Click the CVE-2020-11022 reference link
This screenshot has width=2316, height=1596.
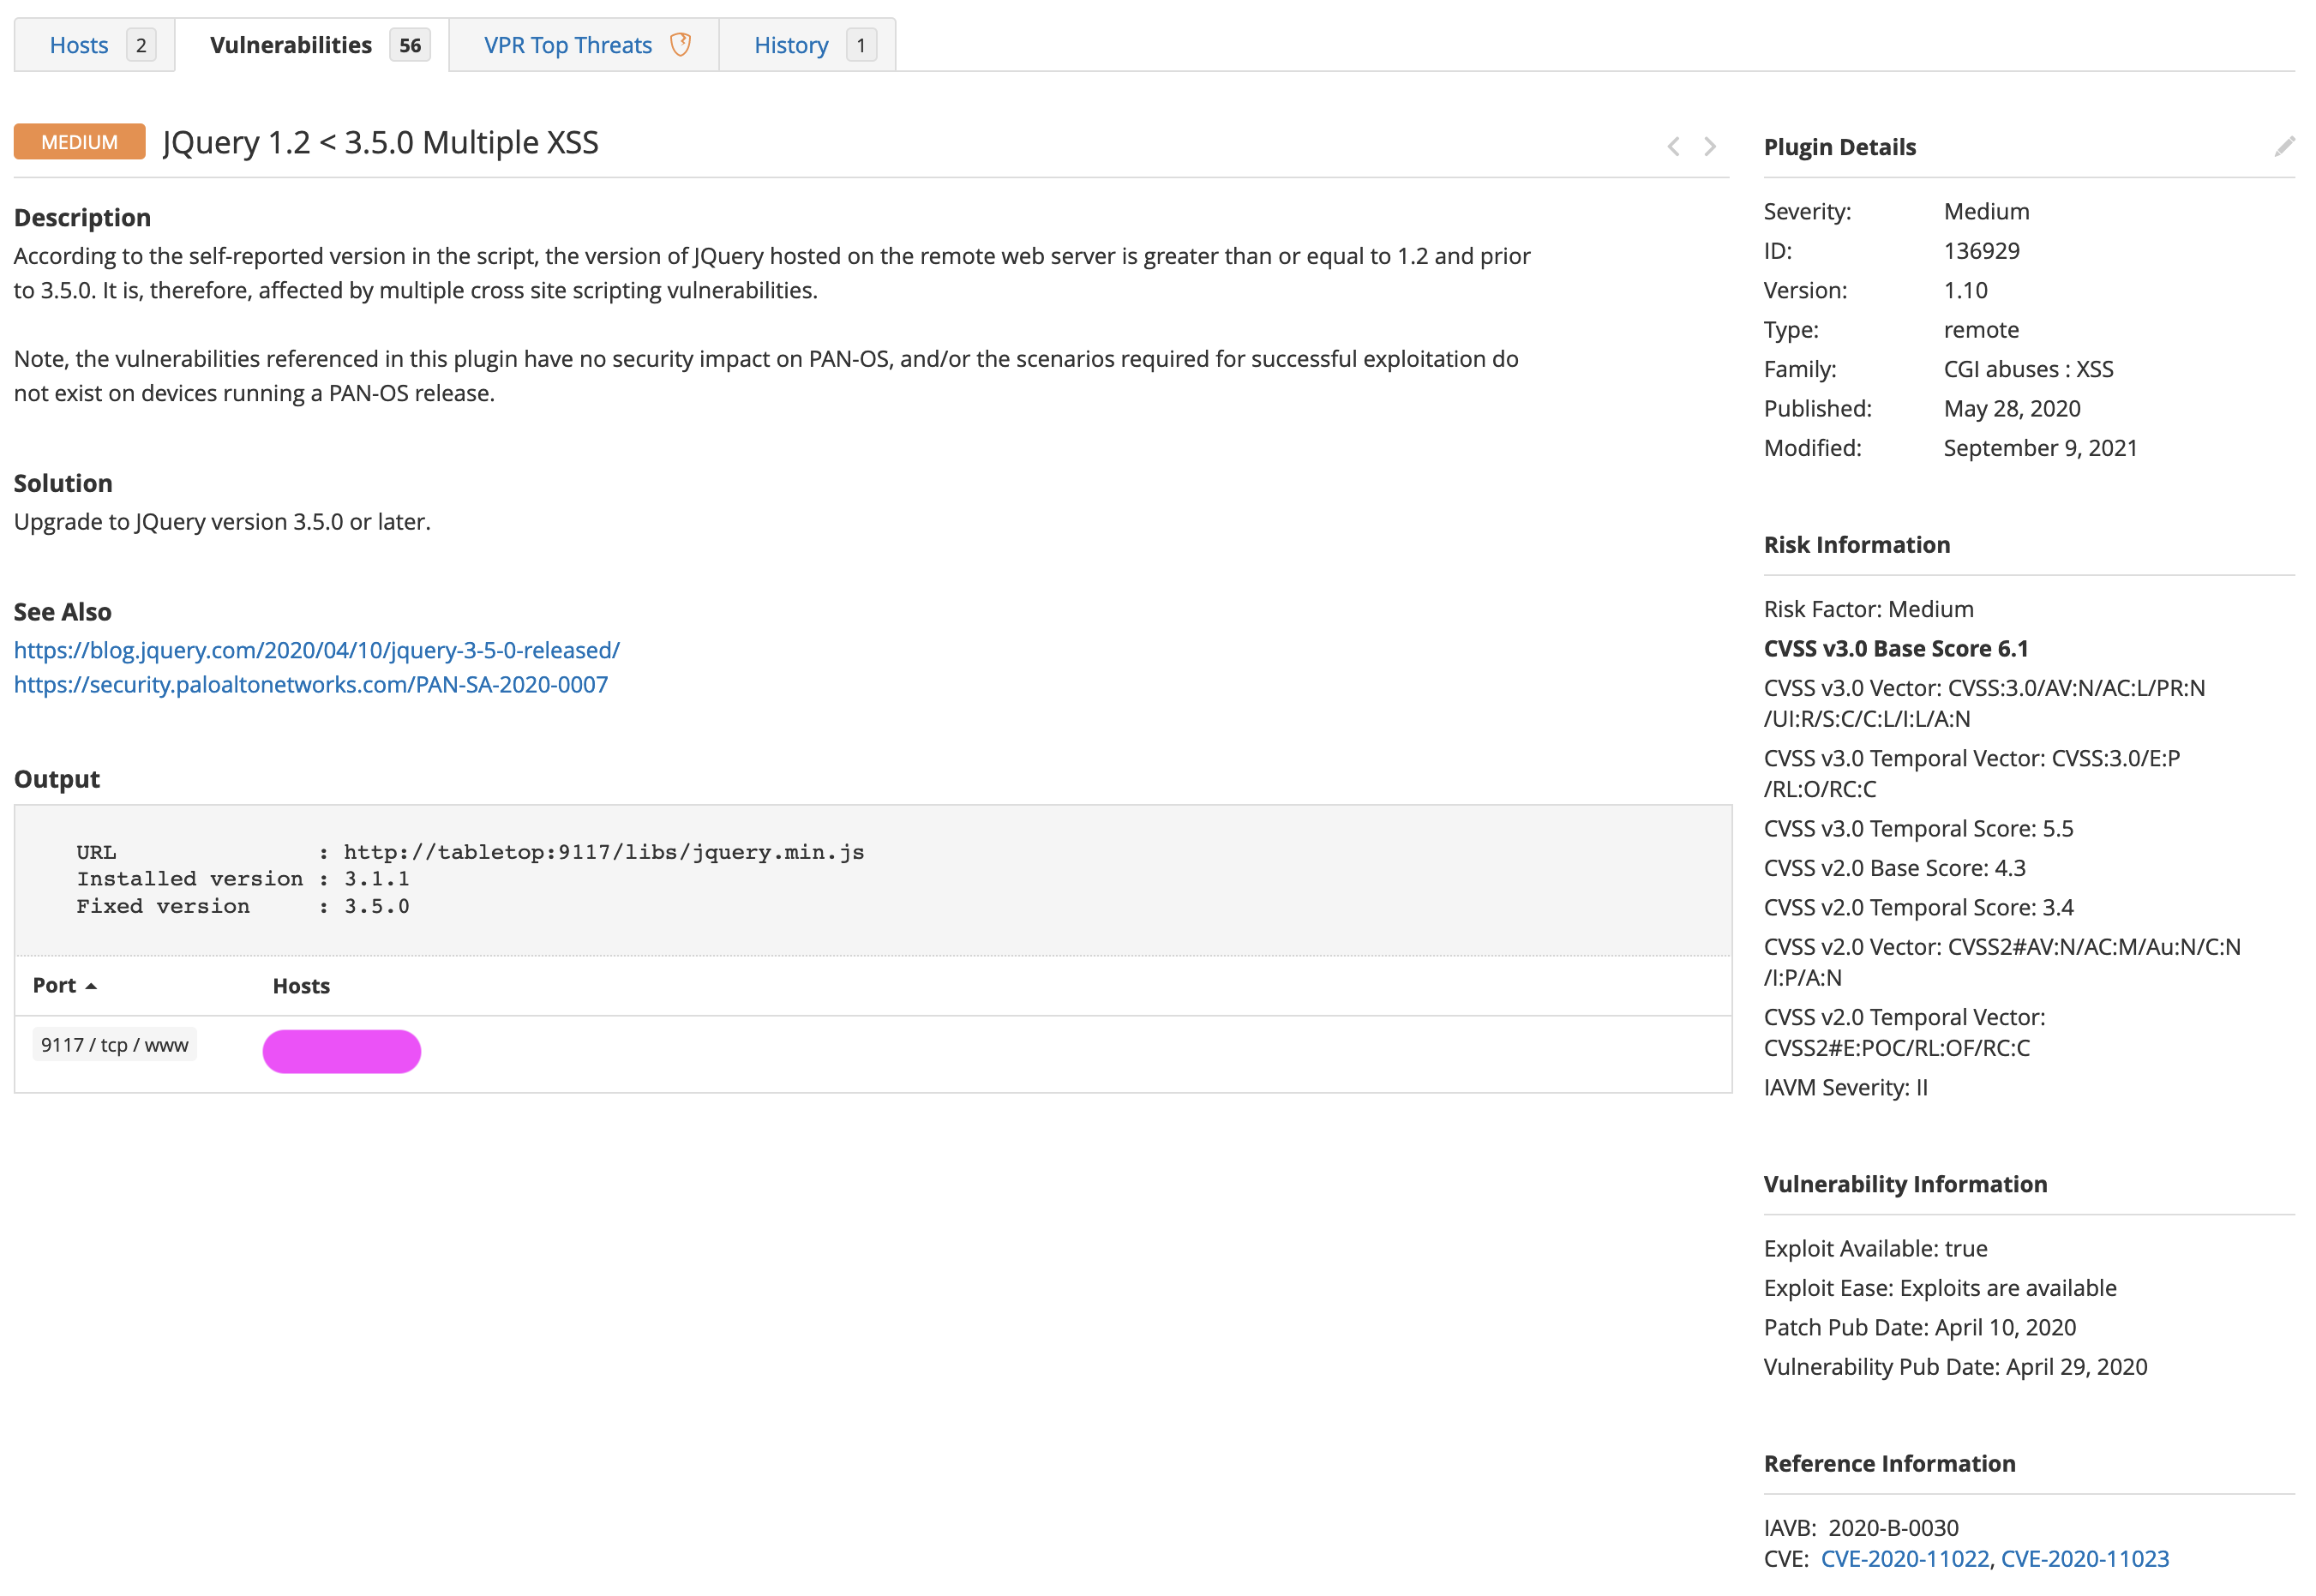click(x=1903, y=1558)
